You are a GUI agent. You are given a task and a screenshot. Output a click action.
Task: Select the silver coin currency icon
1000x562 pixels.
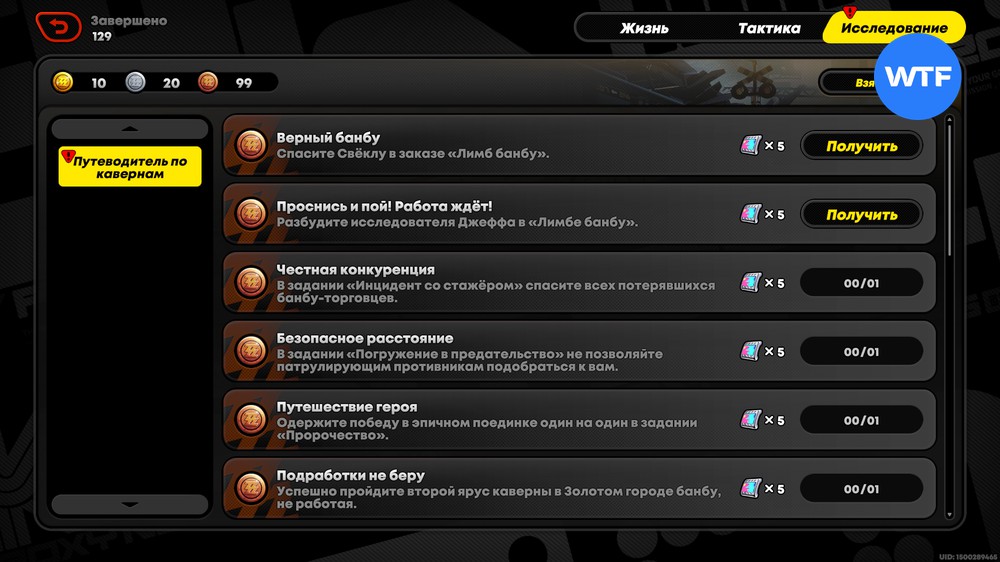[x=135, y=82]
